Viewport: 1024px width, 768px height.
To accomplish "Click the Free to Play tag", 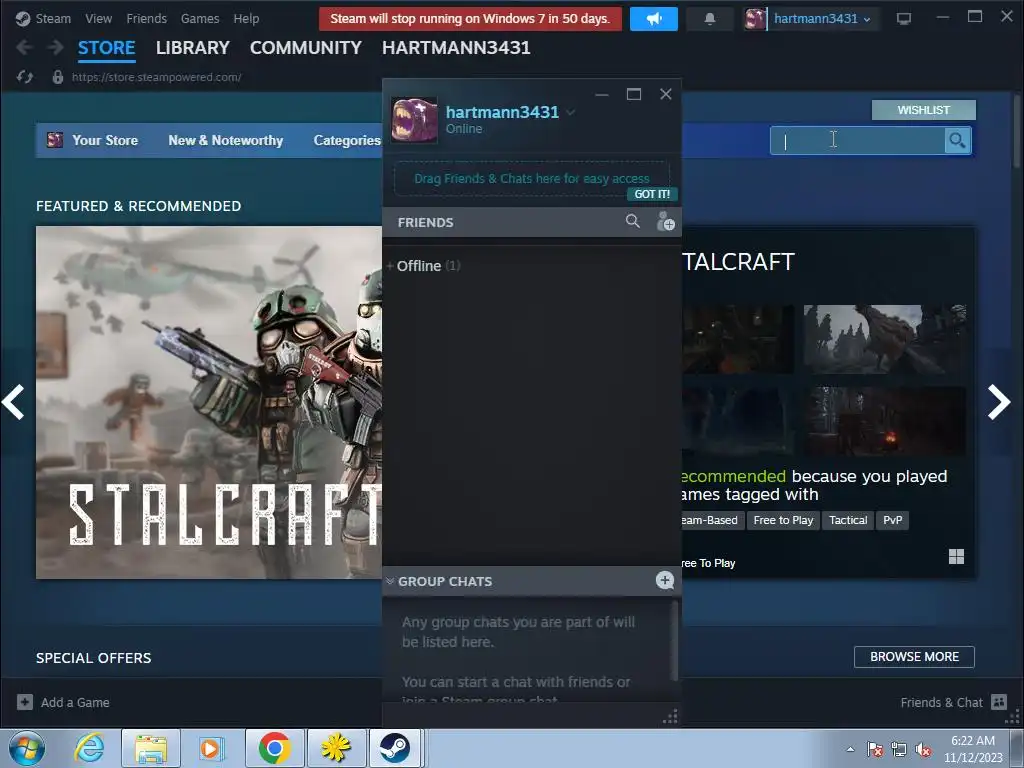I will (783, 520).
